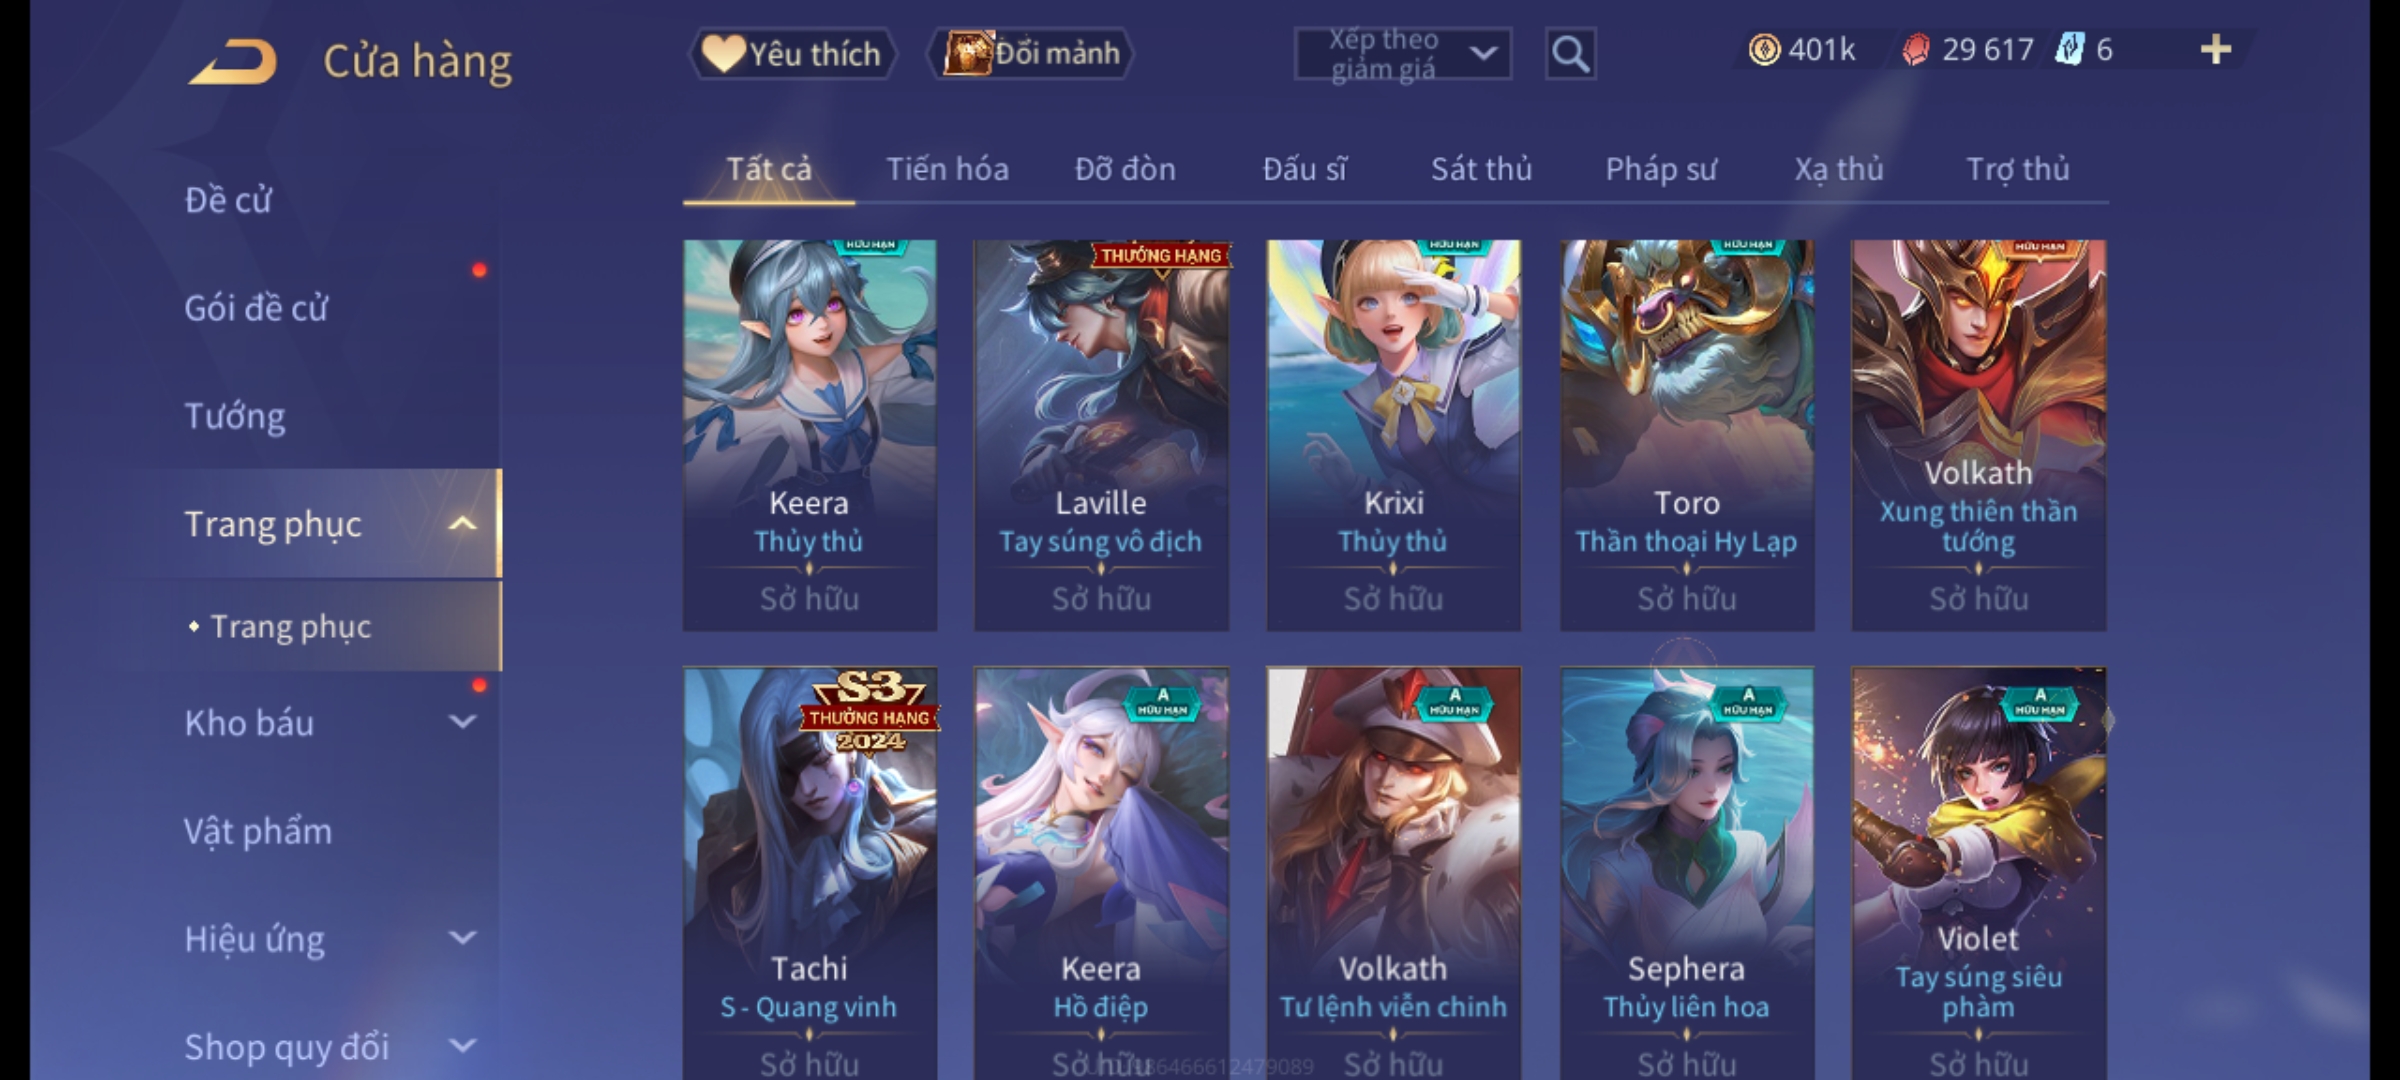Open Yêu thích favorites heart button
2400x1080 pixels.
(x=792, y=54)
